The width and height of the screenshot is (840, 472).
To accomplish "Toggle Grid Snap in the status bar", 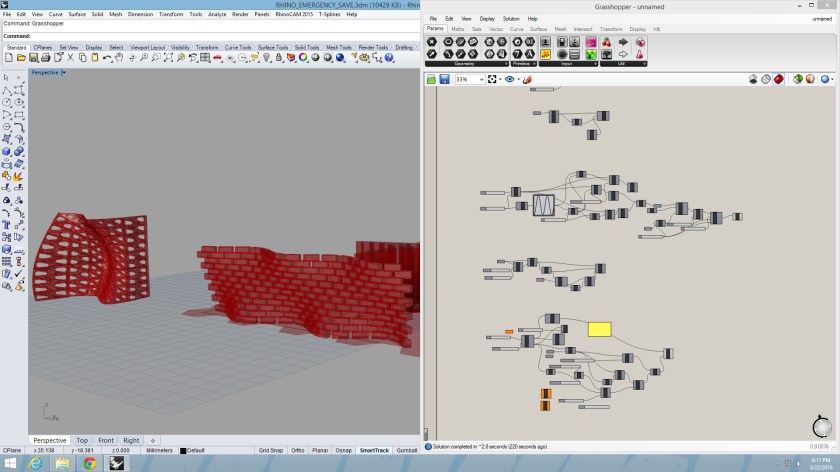I will 271,450.
